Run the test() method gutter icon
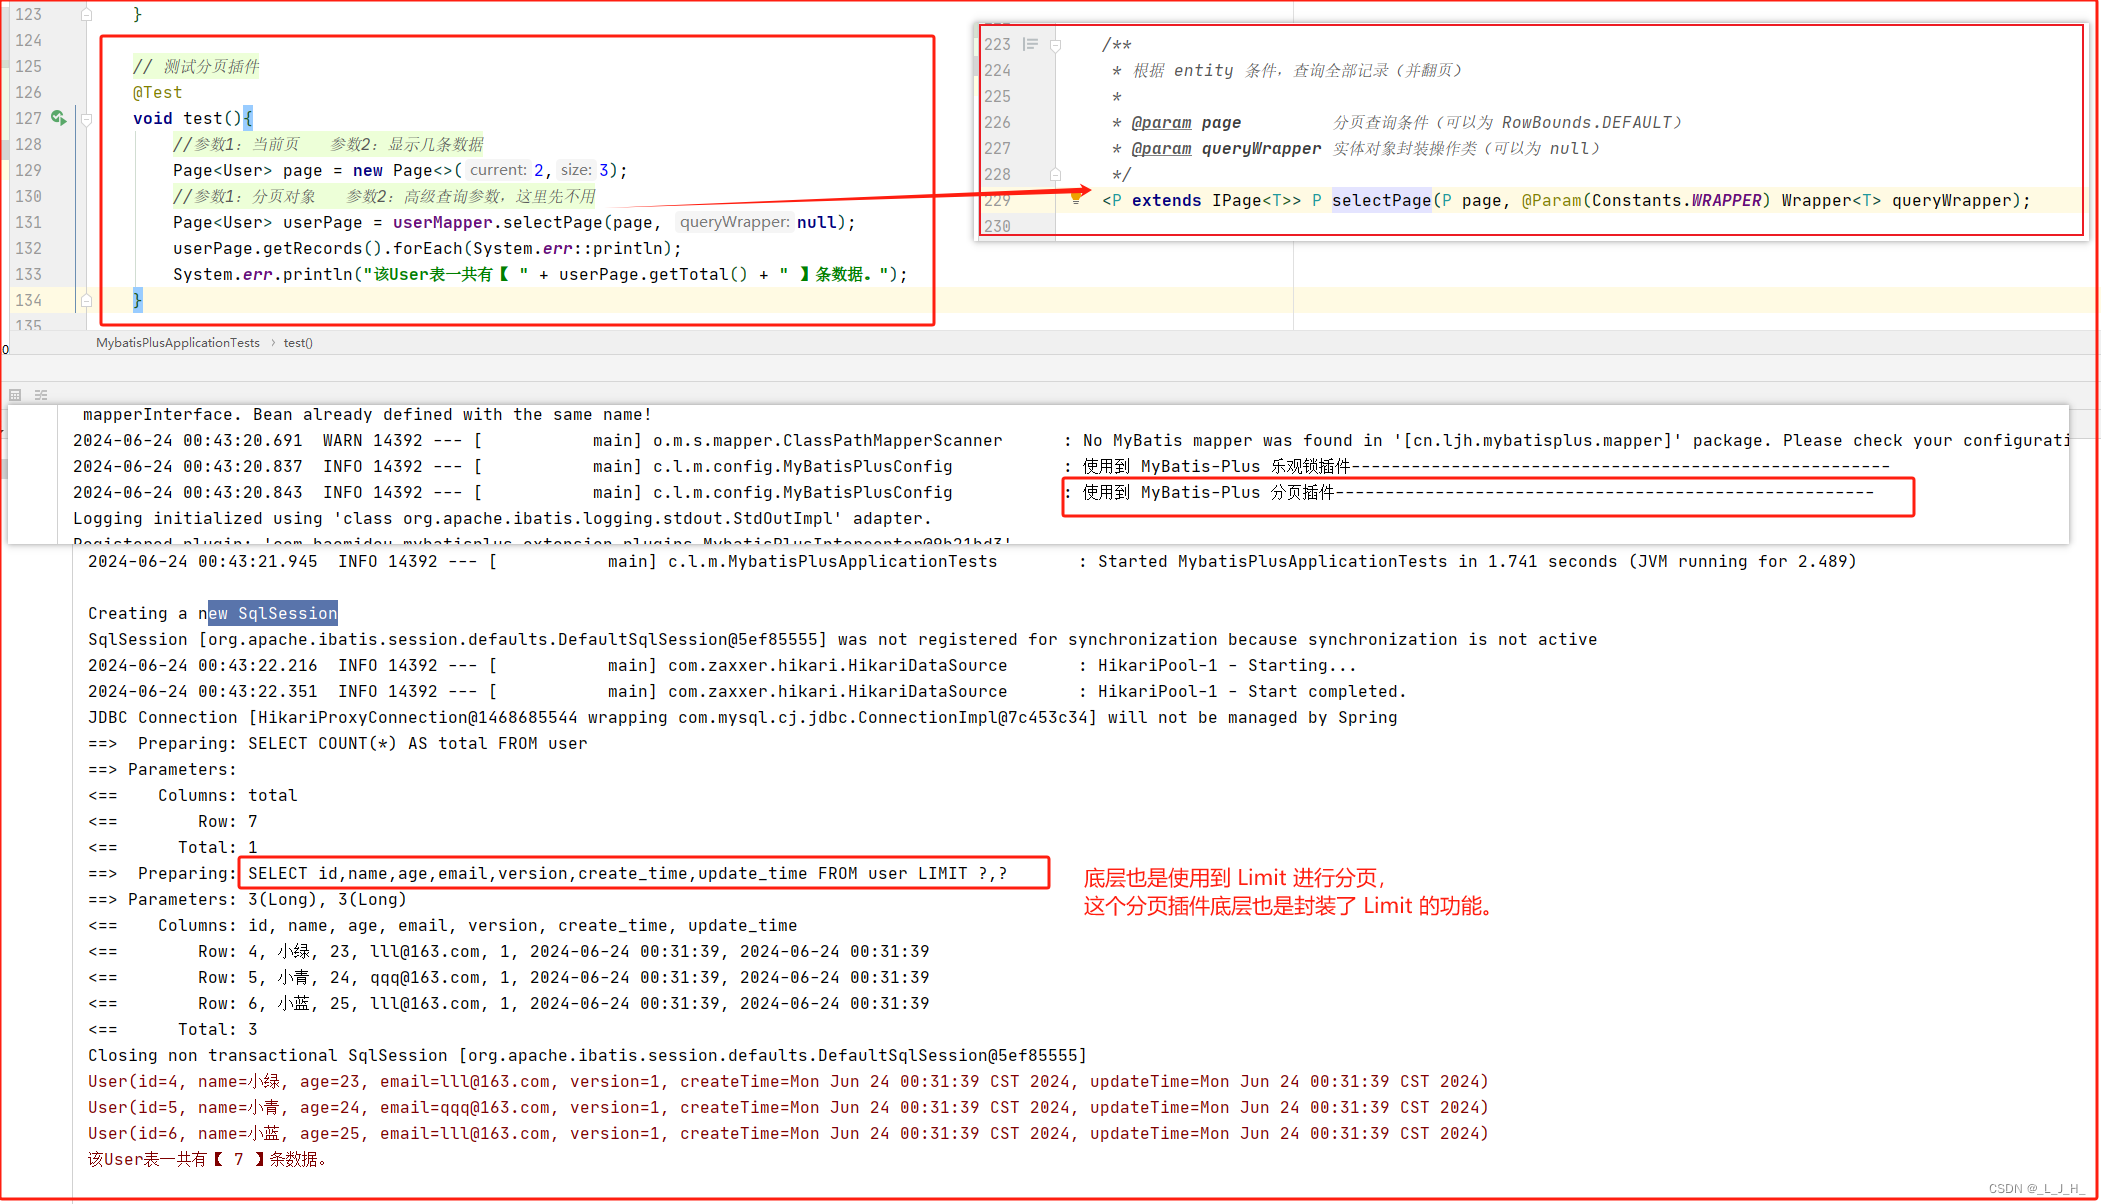This screenshot has height=1204, width=2101. tap(59, 118)
